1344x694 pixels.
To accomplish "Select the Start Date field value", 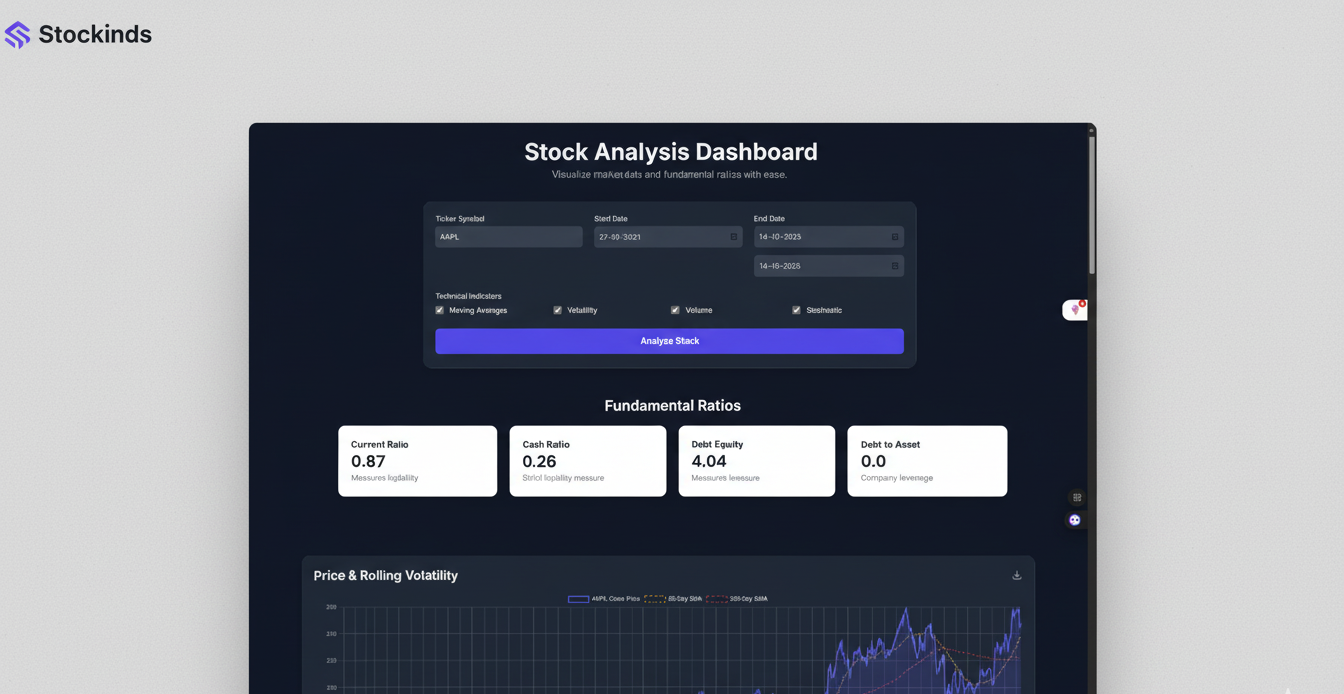I will coord(655,236).
